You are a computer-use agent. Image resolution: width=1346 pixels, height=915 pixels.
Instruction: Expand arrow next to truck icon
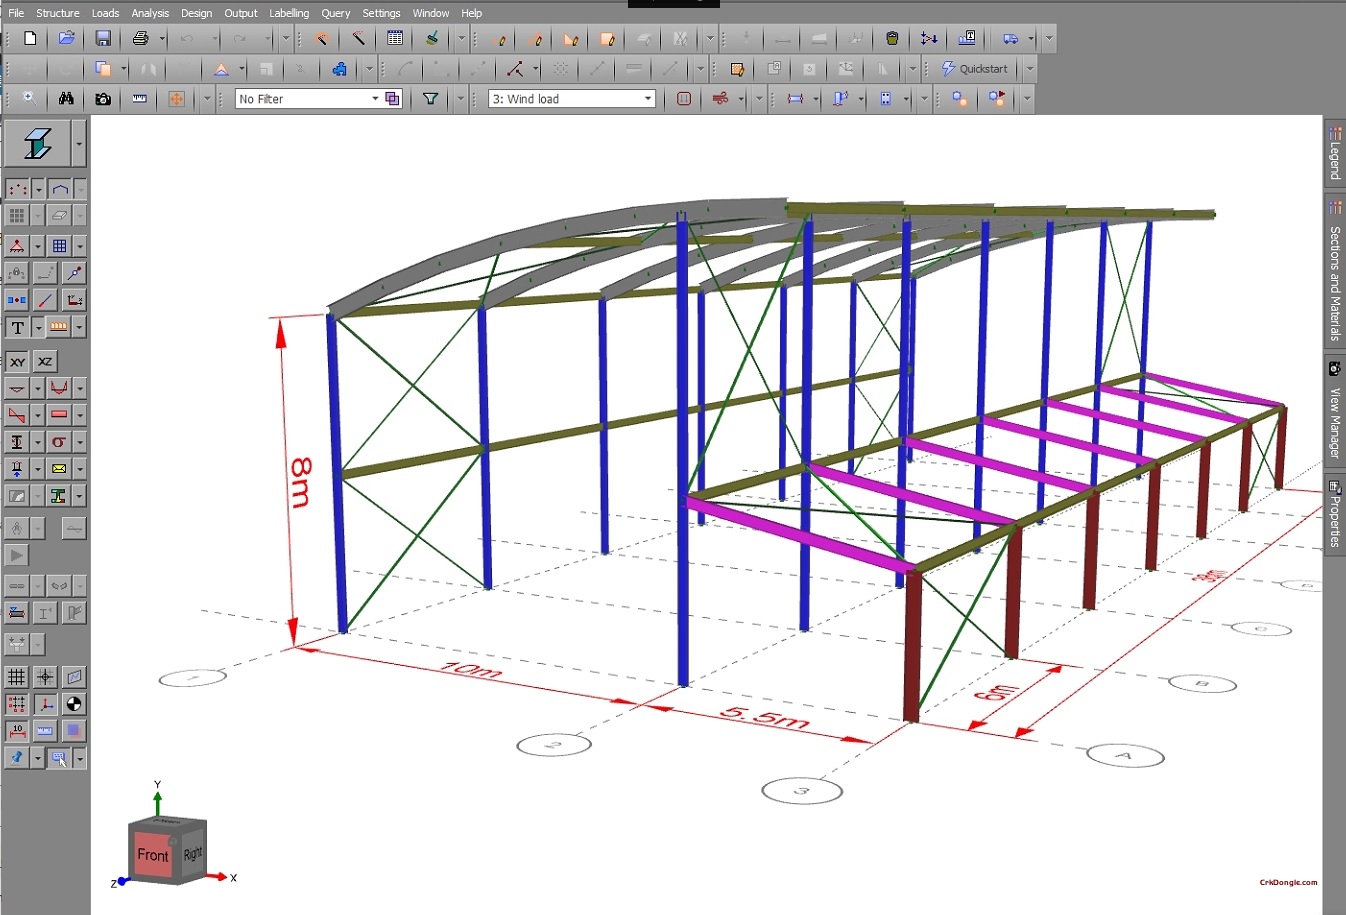[x=1031, y=39]
